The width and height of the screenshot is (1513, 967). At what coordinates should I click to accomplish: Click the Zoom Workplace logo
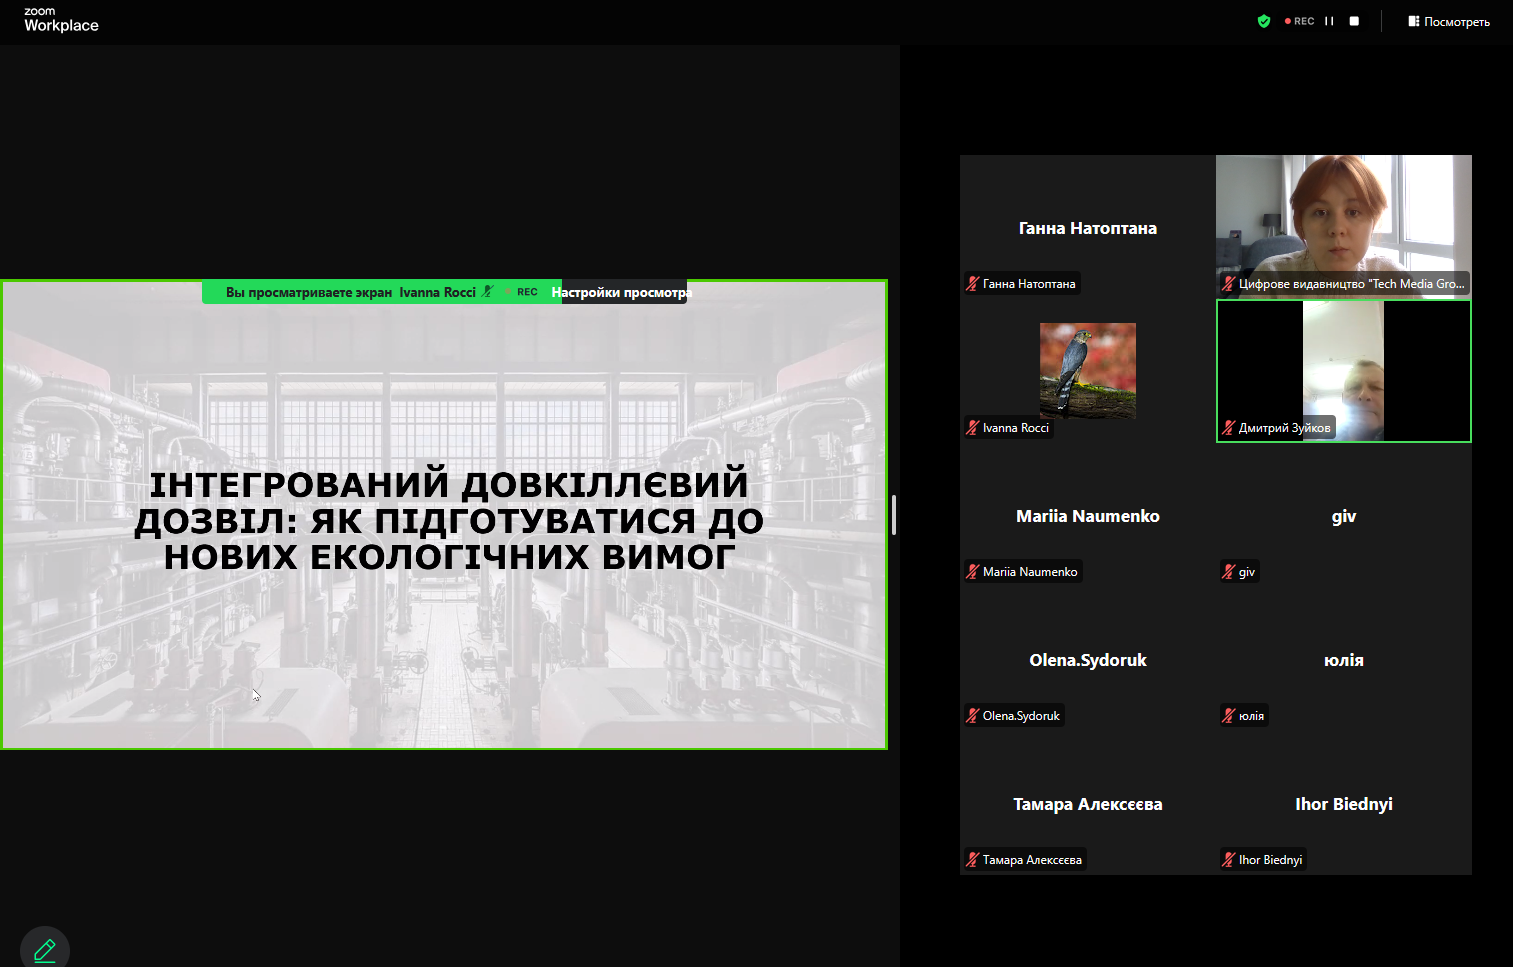(x=61, y=20)
